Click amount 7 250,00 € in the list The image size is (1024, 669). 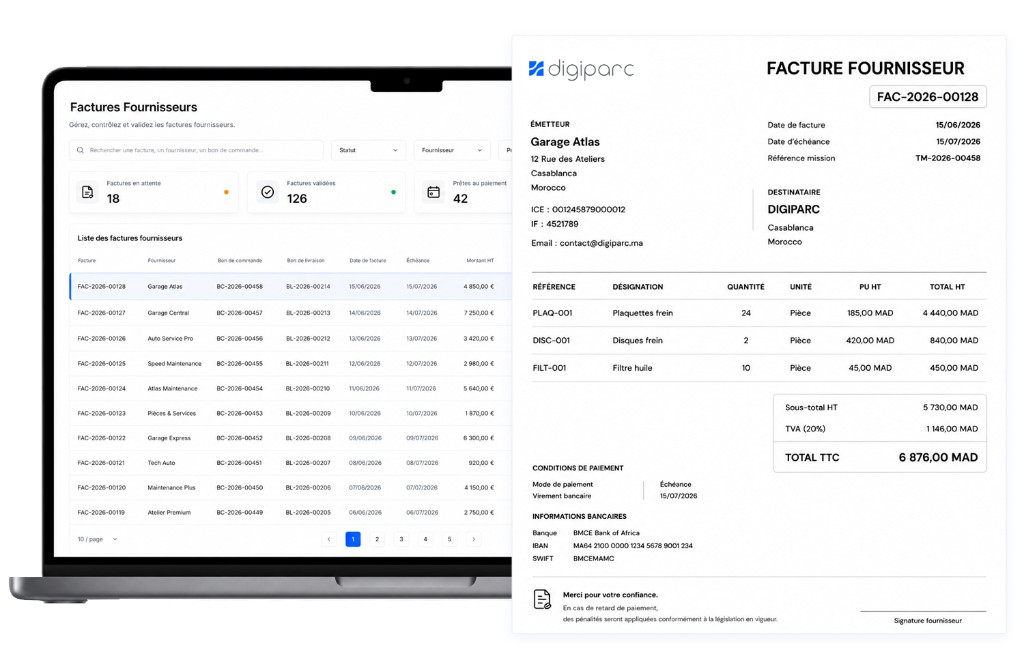tap(479, 313)
